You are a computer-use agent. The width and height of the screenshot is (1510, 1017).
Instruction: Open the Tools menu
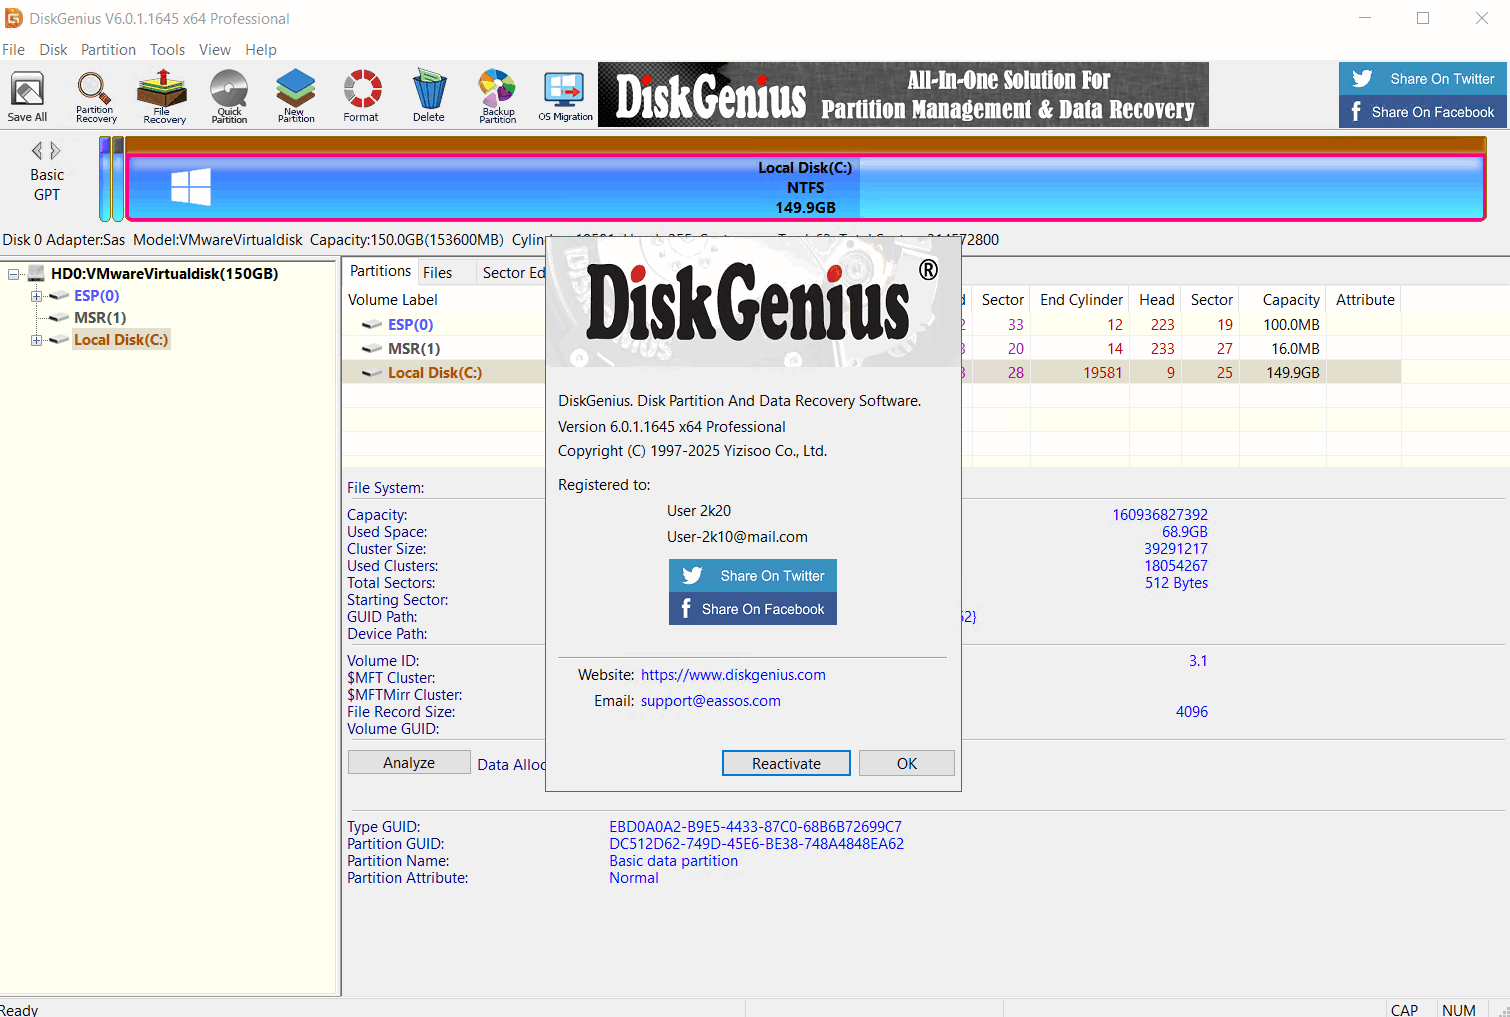(x=167, y=50)
